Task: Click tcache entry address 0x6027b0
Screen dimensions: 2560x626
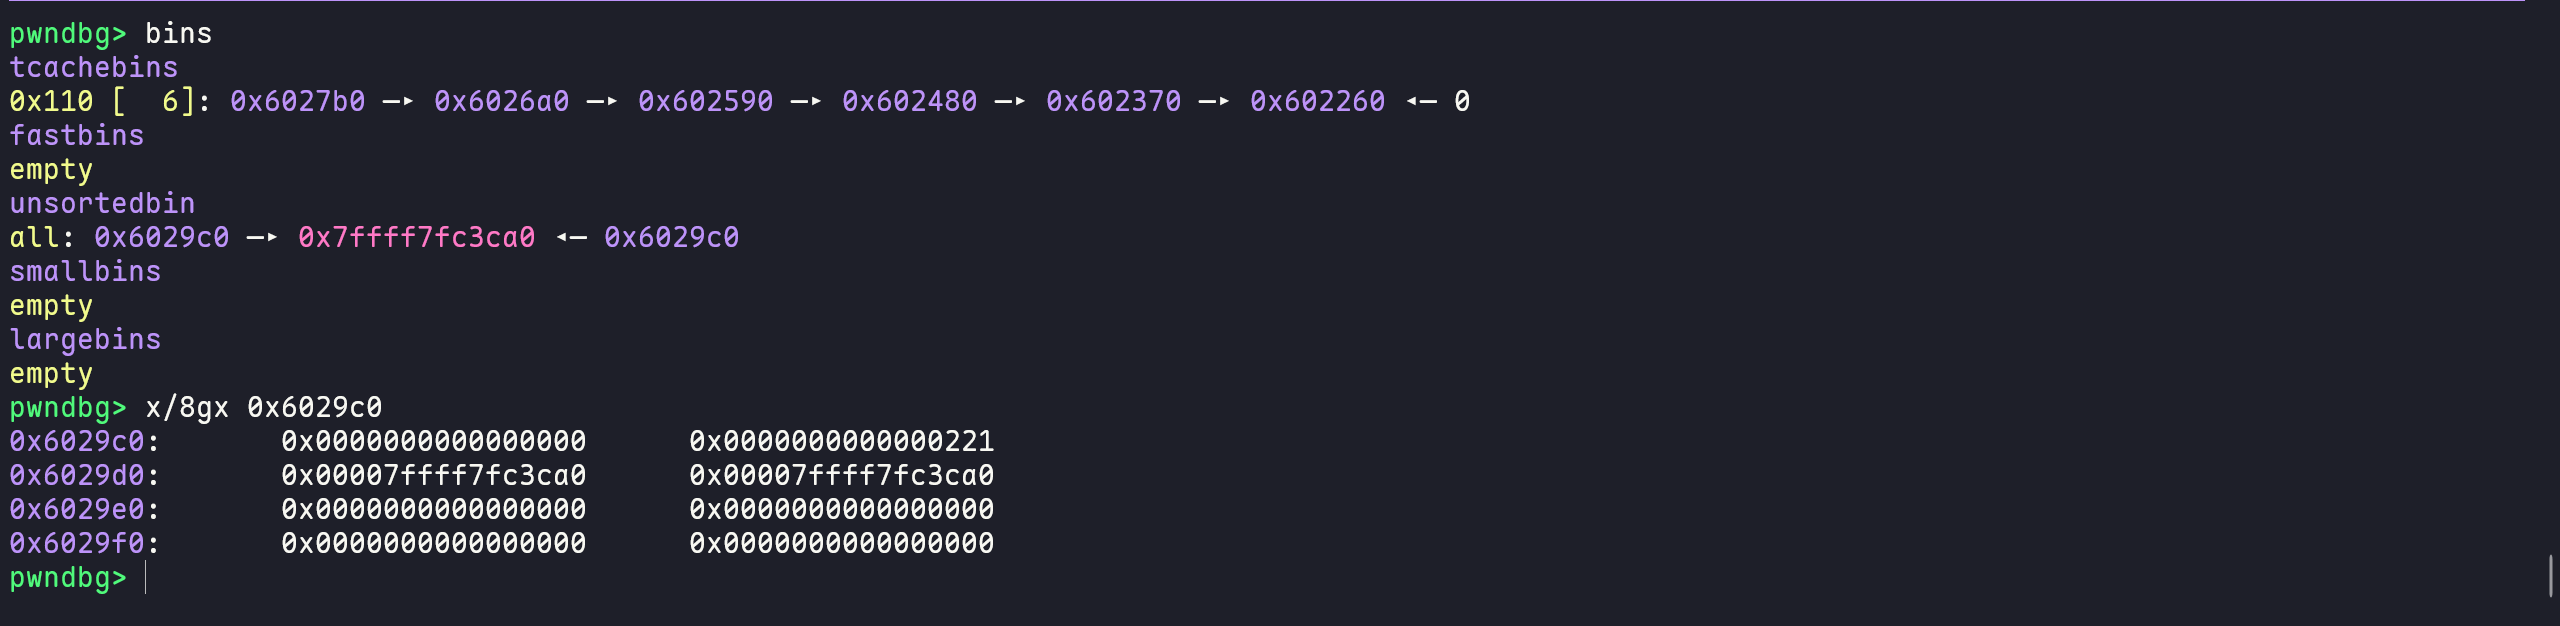Action: [x=297, y=102]
